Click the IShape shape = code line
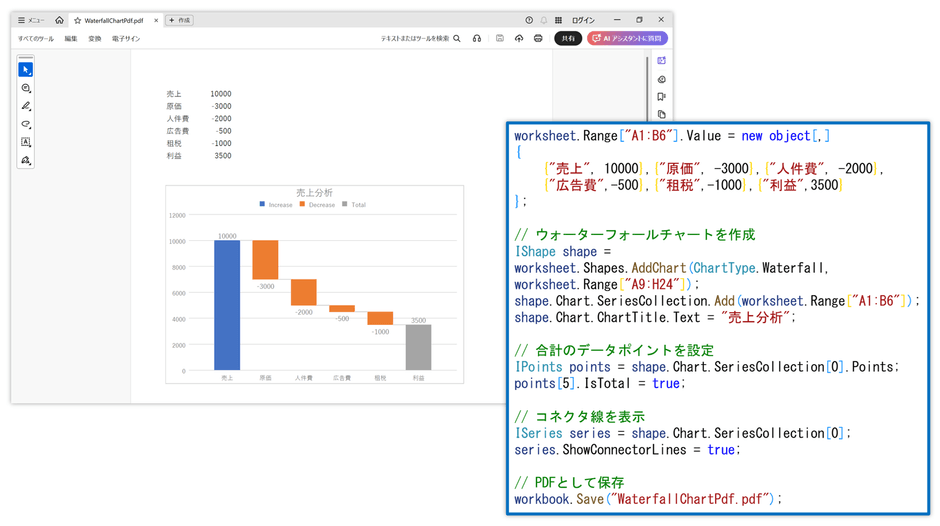 click(562, 251)
